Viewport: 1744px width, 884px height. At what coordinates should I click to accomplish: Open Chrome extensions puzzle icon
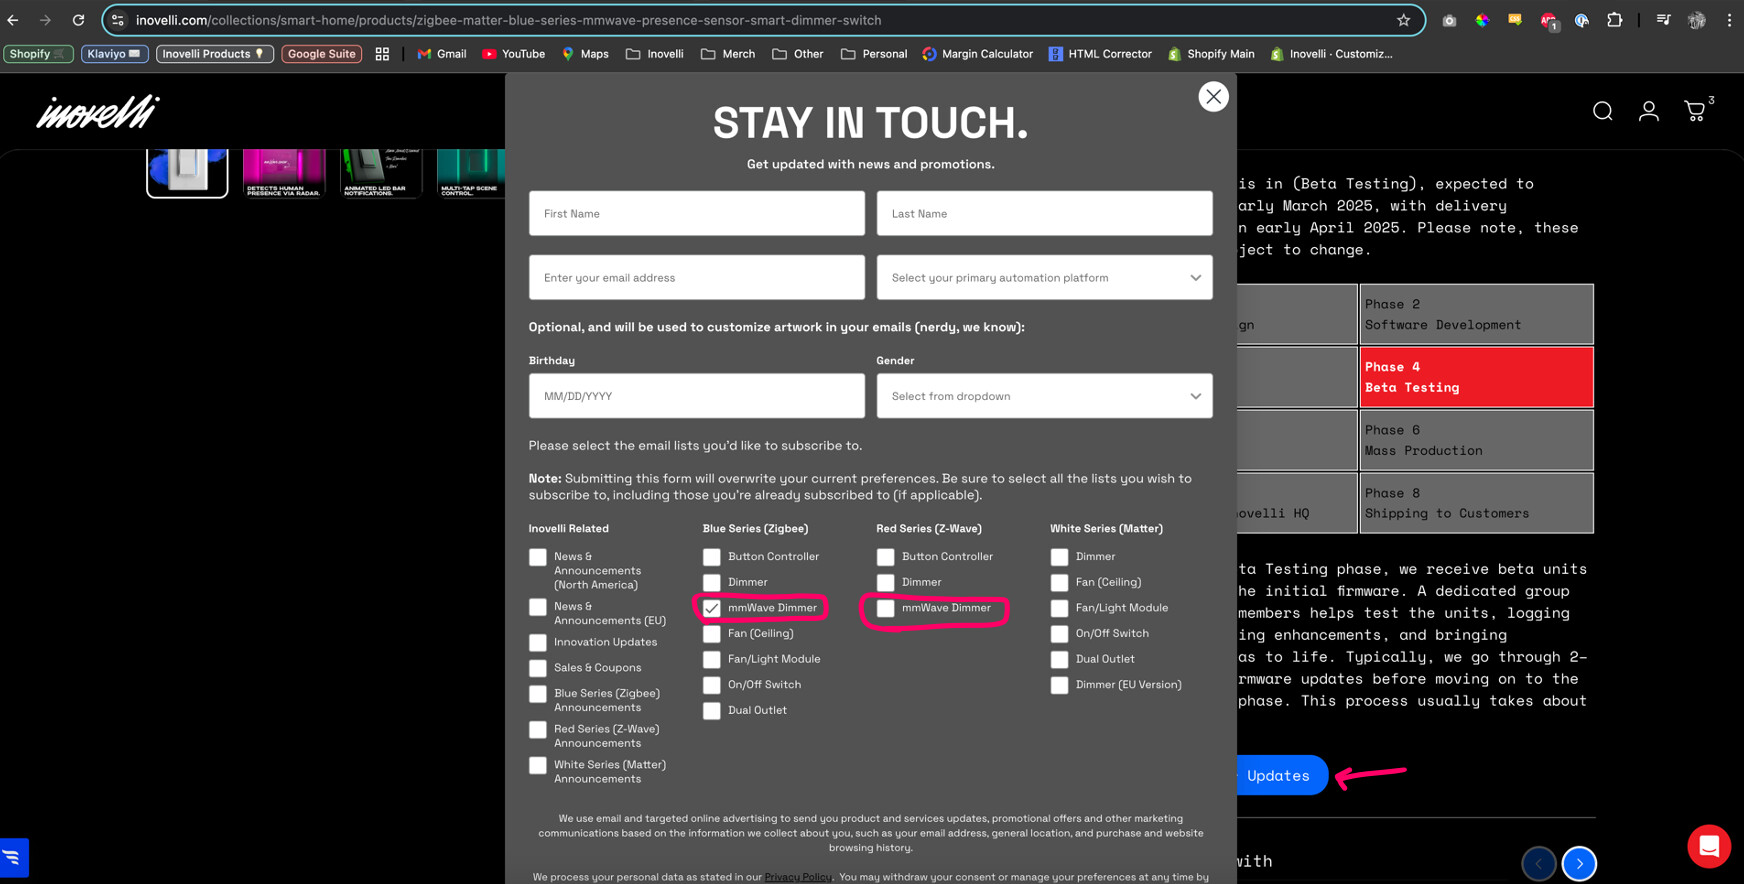click(x=1614, y=20)
